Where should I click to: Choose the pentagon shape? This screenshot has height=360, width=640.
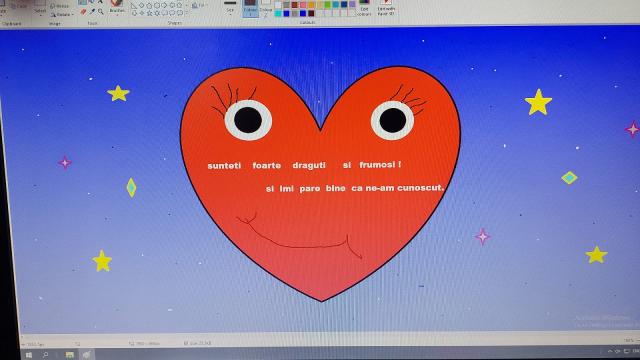click(x=149, y=6)
